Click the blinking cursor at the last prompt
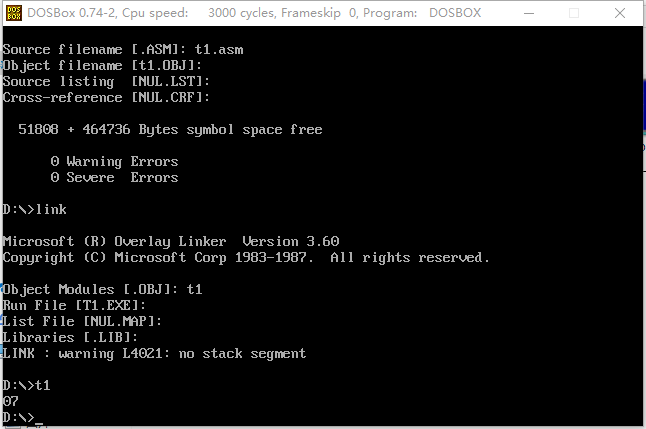The height and width of the screenshot is (429, 646). click(x=39, y=420)
